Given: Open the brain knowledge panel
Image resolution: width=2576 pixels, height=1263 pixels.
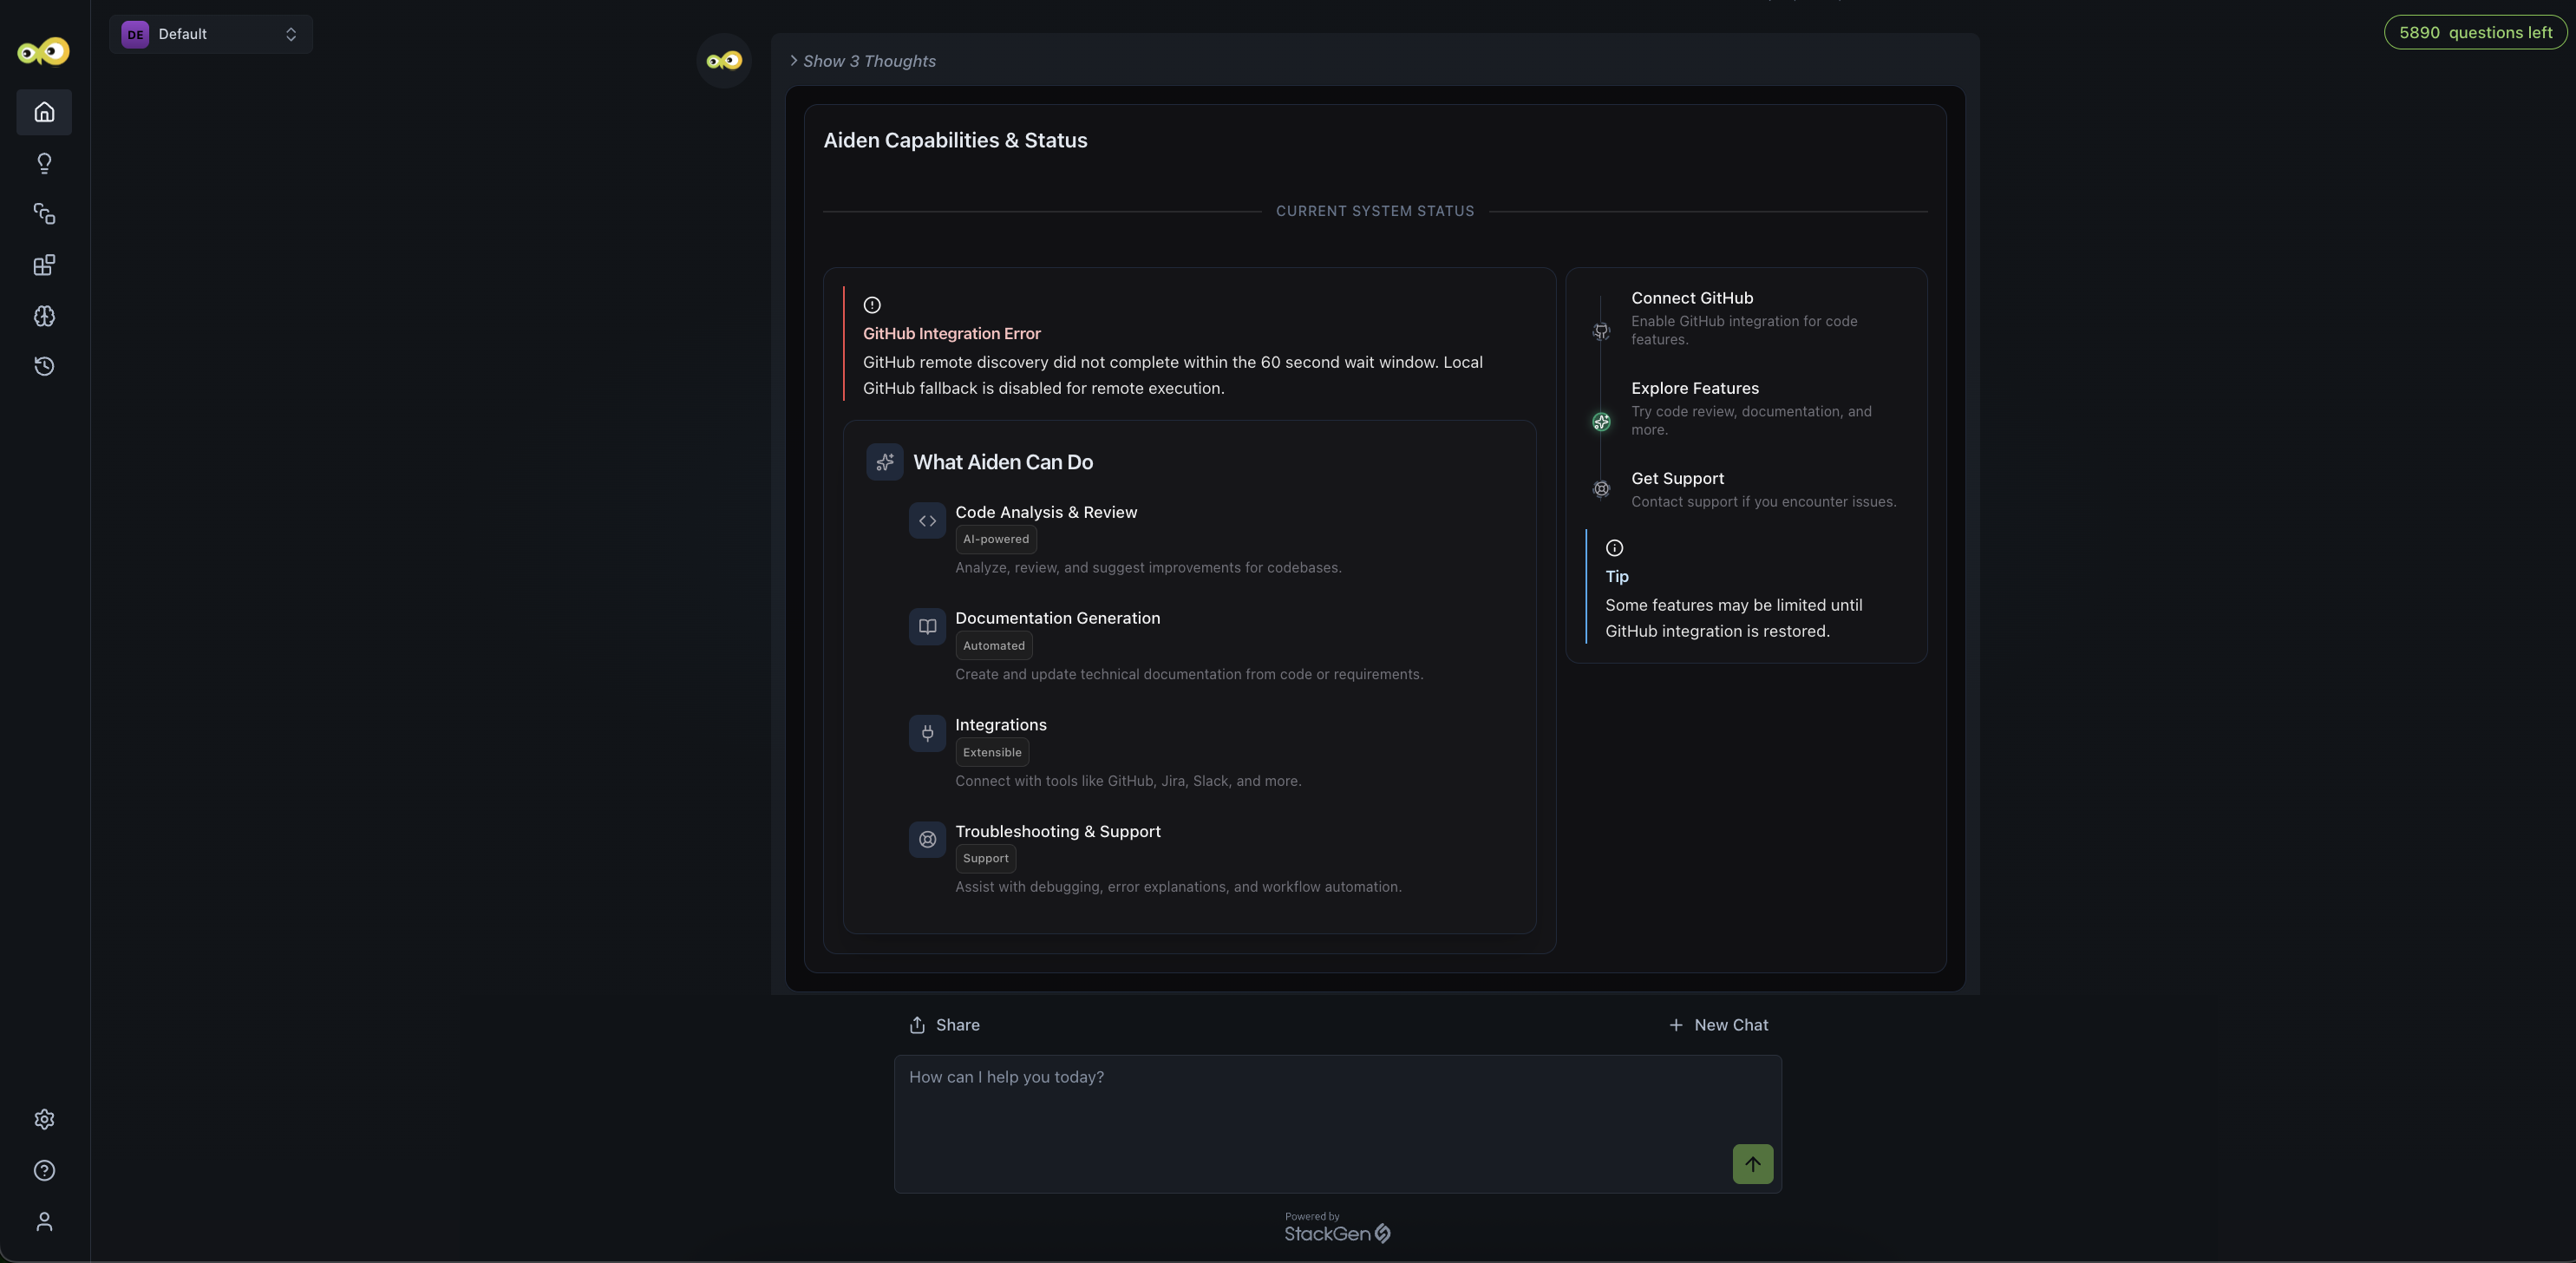Looking at the screenshot, I should 44,316.
